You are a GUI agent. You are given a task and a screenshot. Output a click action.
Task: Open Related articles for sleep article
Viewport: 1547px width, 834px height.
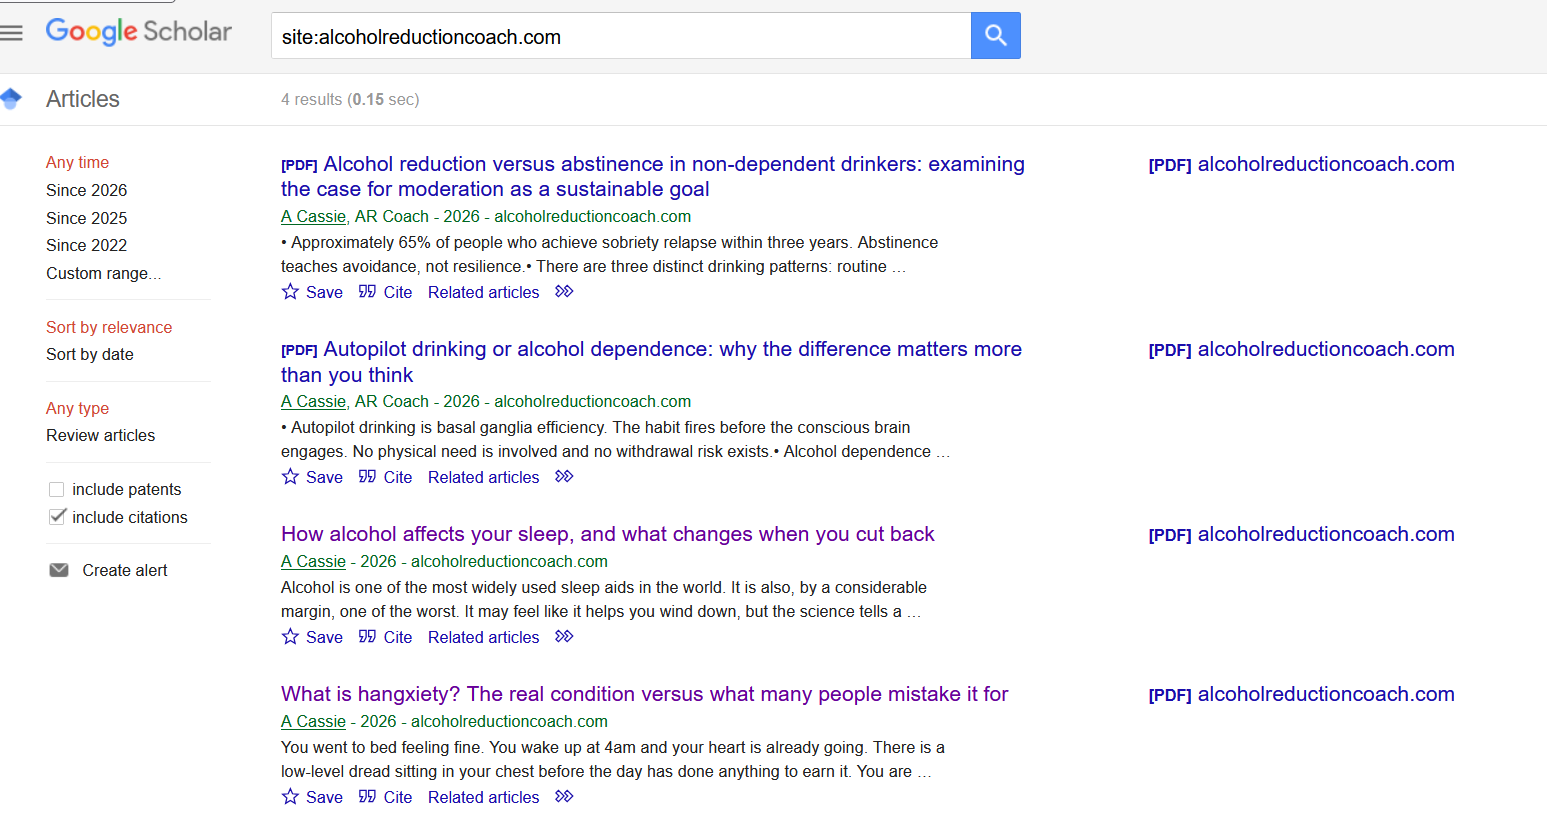point(483,637)
